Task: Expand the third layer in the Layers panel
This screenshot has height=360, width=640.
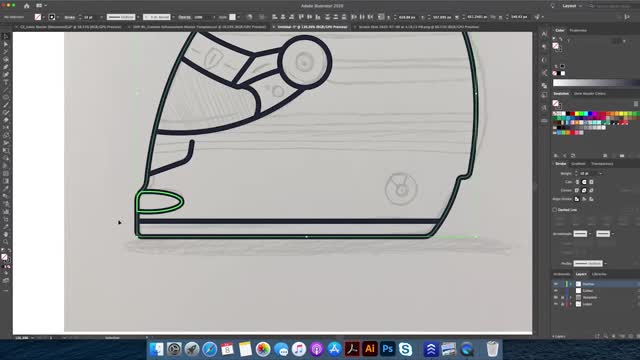Action: pos(571,297)
